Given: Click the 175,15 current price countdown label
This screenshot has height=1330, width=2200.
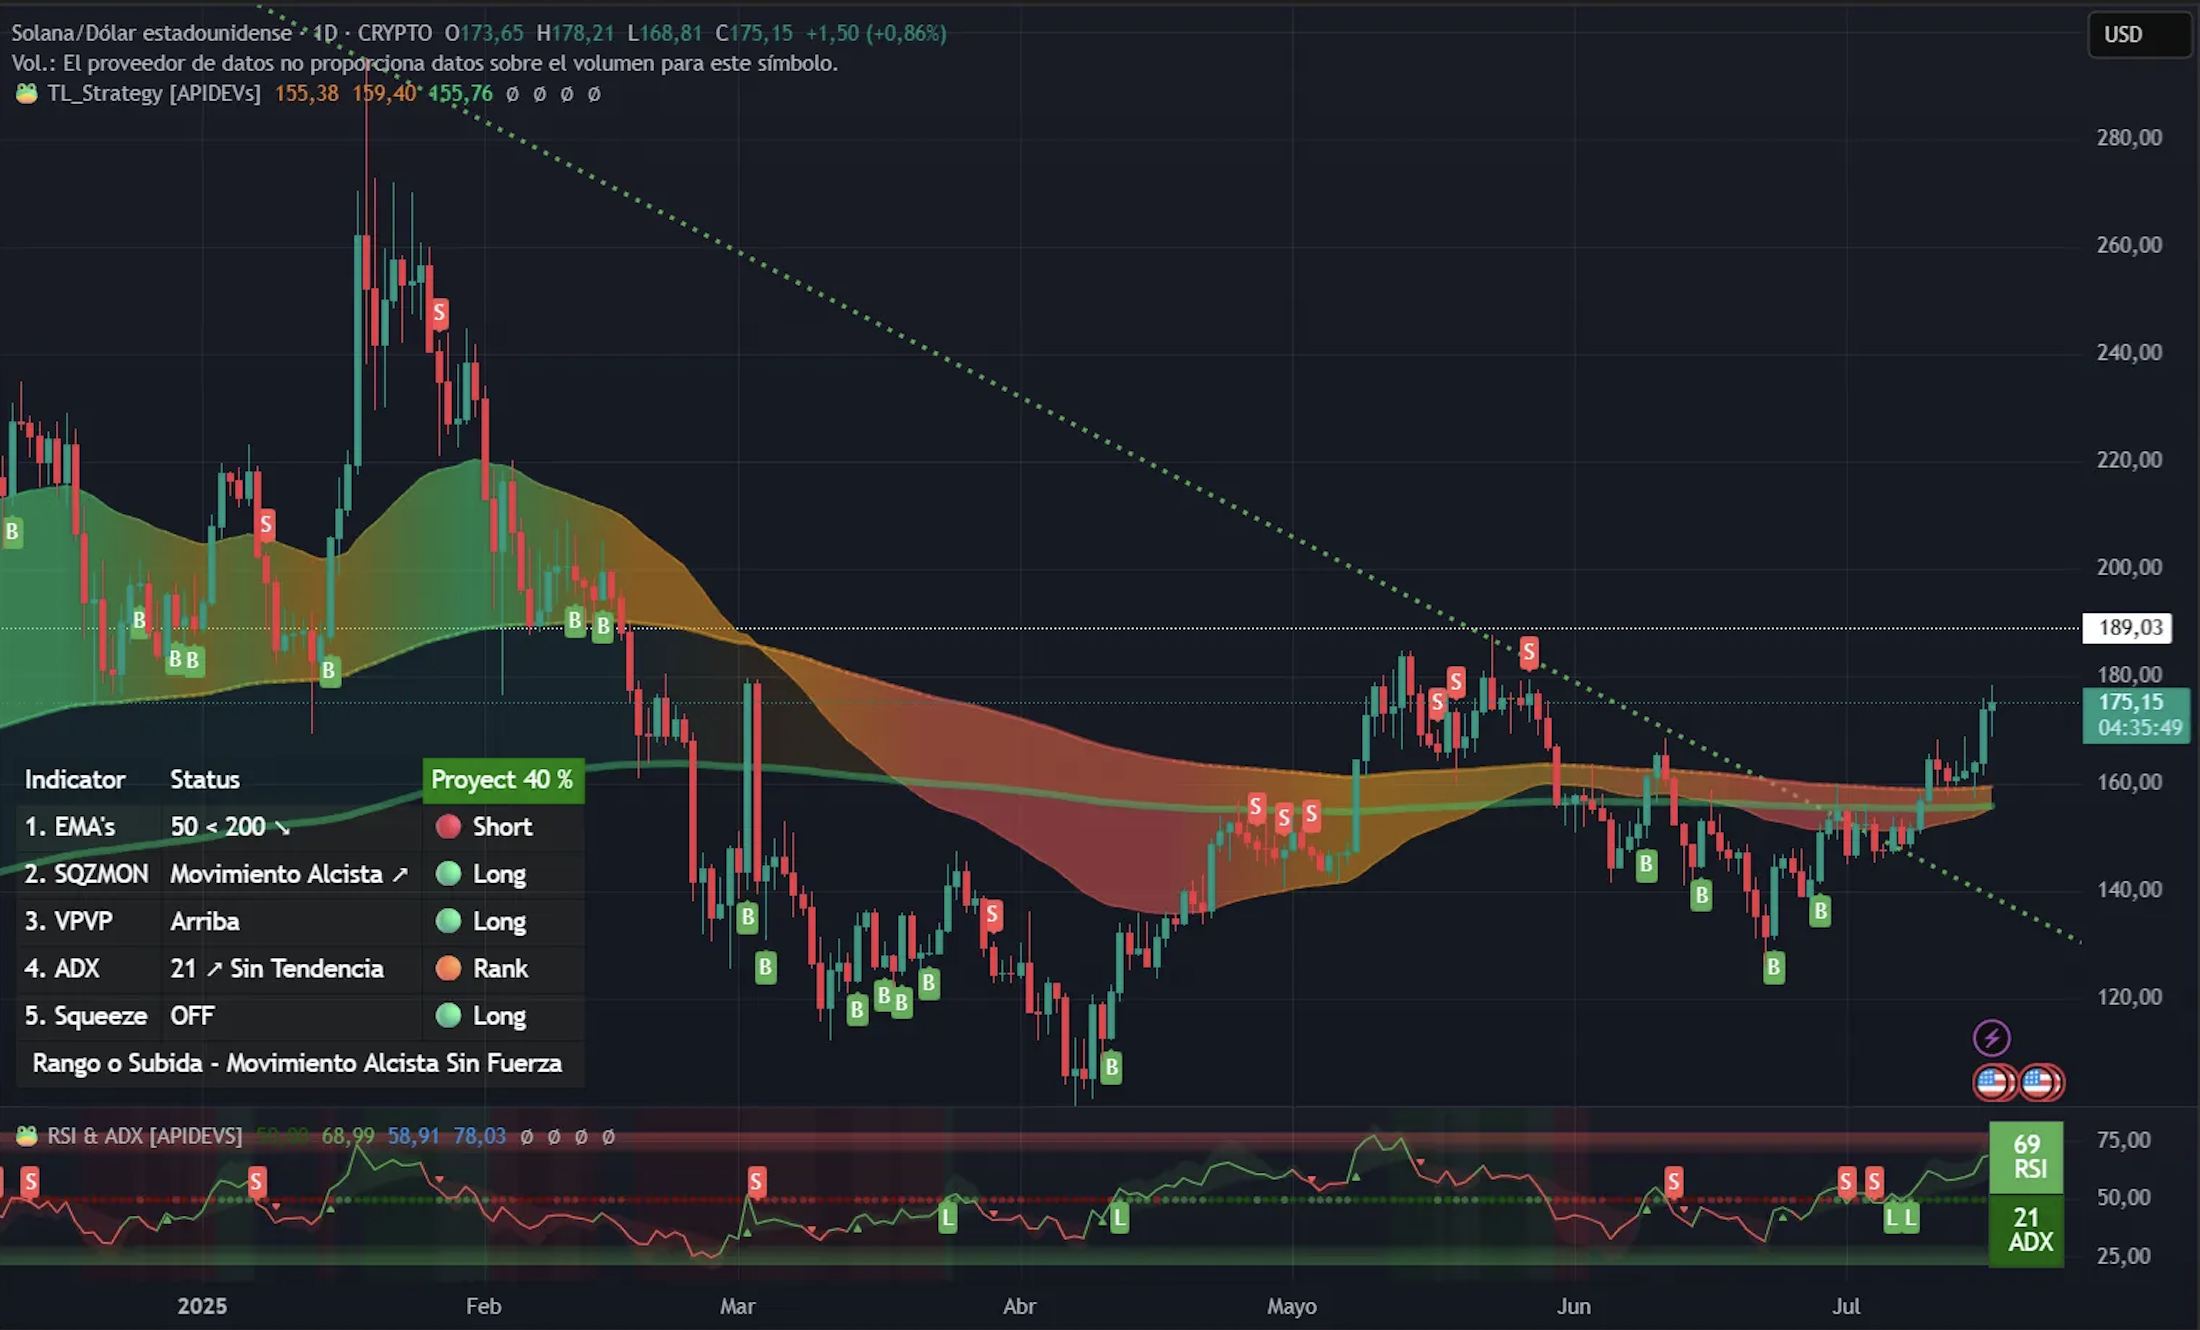Looking at the screenshot, I should tap(2136, 715).
